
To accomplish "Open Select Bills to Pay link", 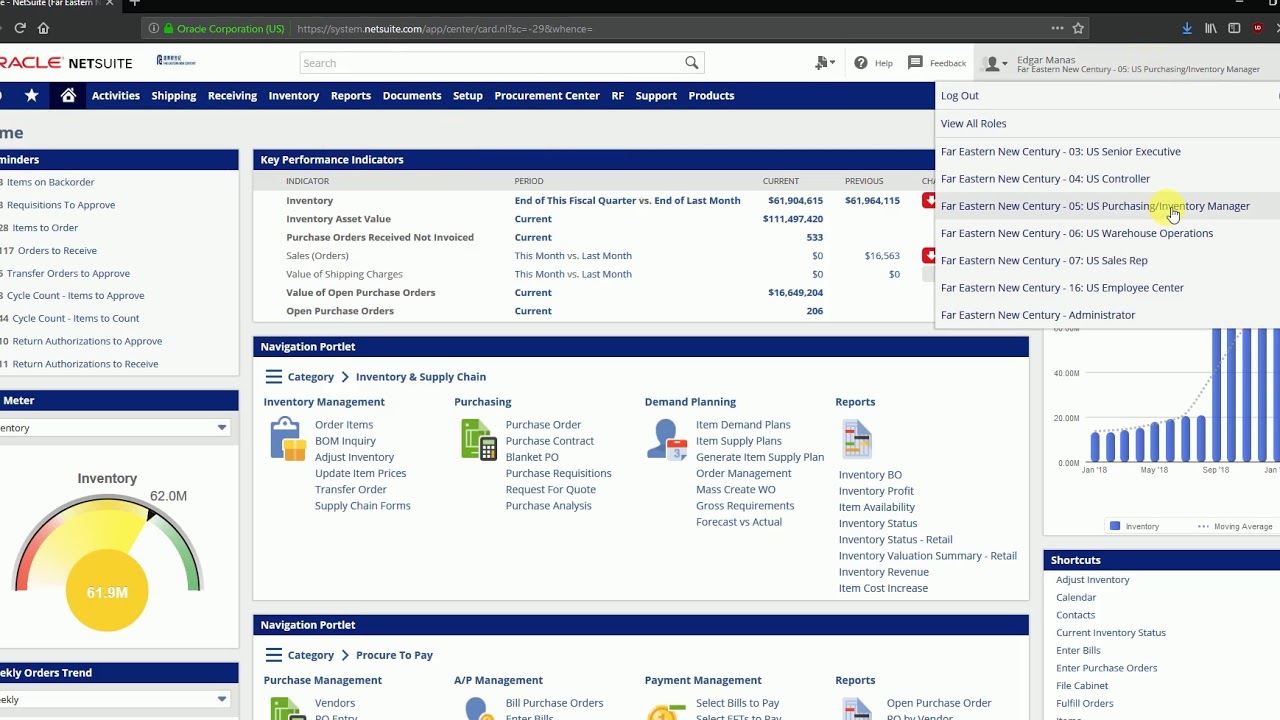I will tap(738, 703).
